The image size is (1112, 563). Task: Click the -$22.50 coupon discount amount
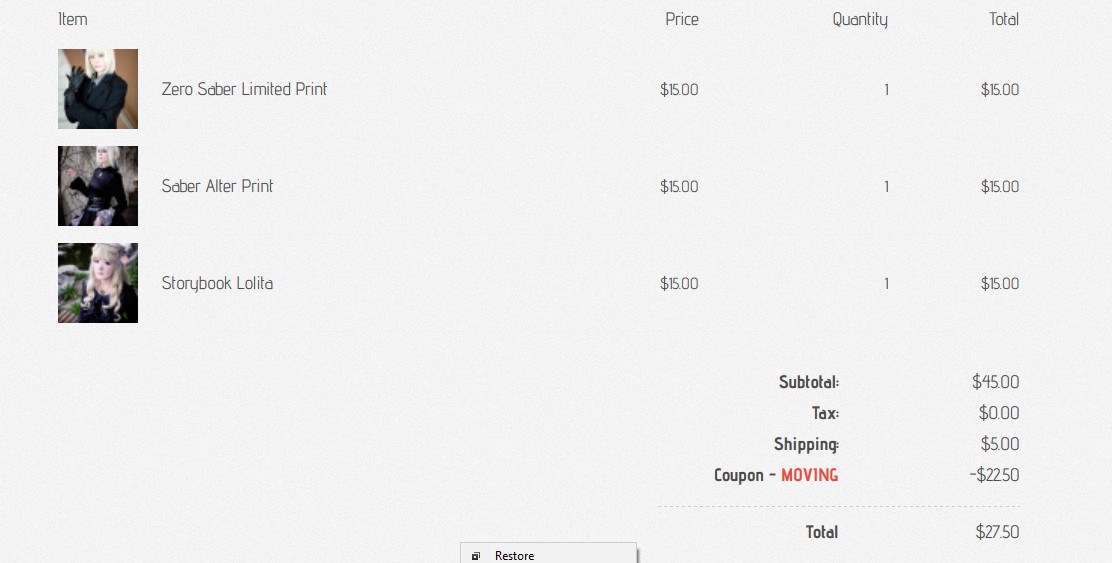[994, 475]
